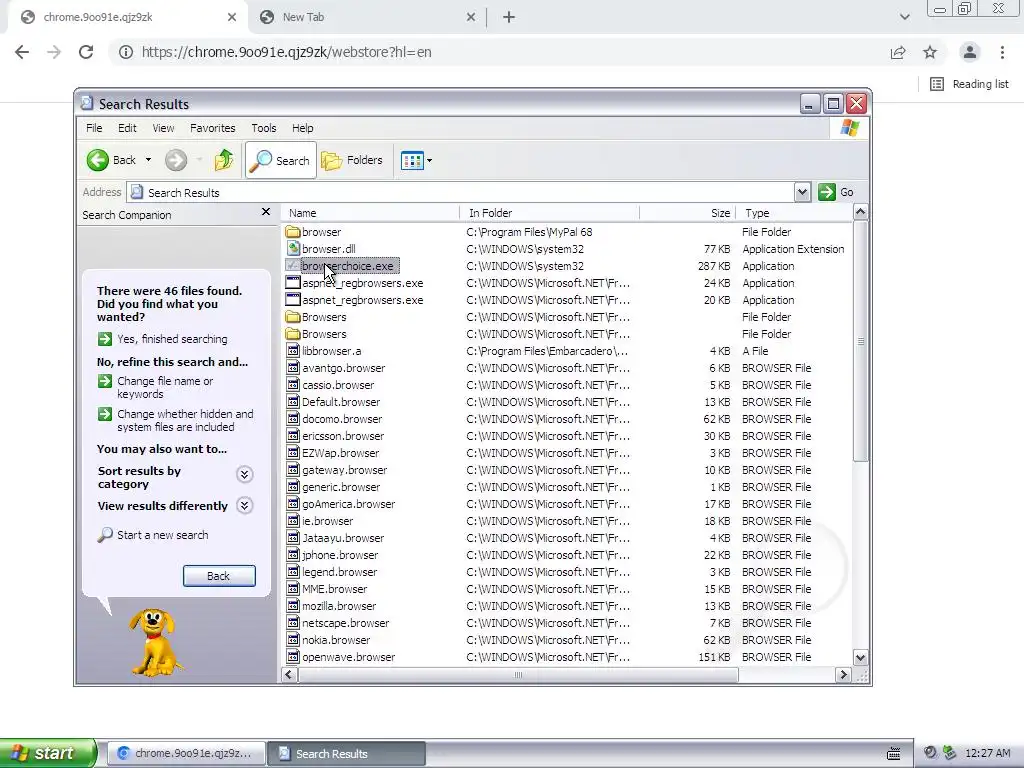Select the avantgo.browser file icon
Screen dimensions: 1024x768
[293, 368]
